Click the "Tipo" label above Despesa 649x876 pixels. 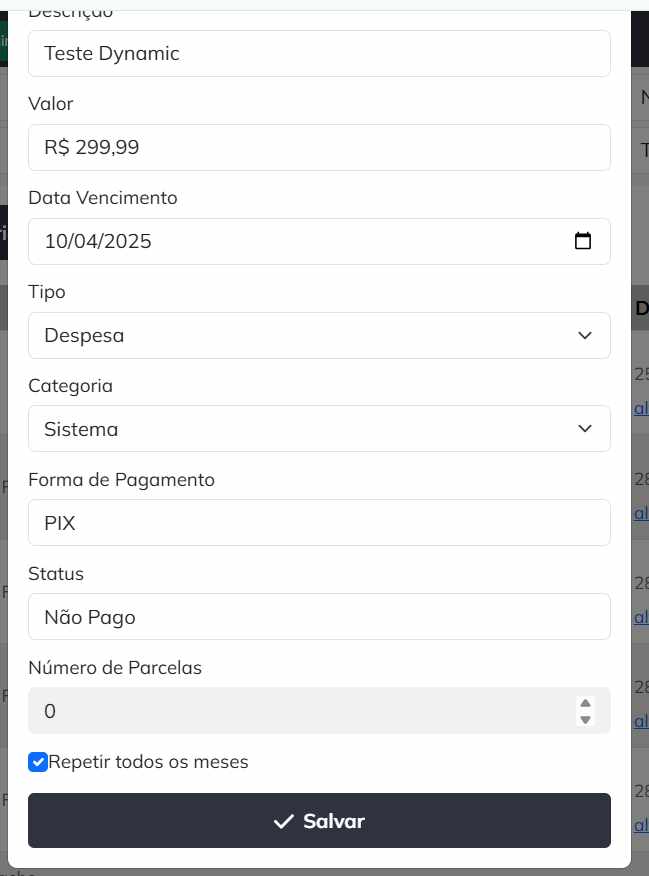point(47,292)
